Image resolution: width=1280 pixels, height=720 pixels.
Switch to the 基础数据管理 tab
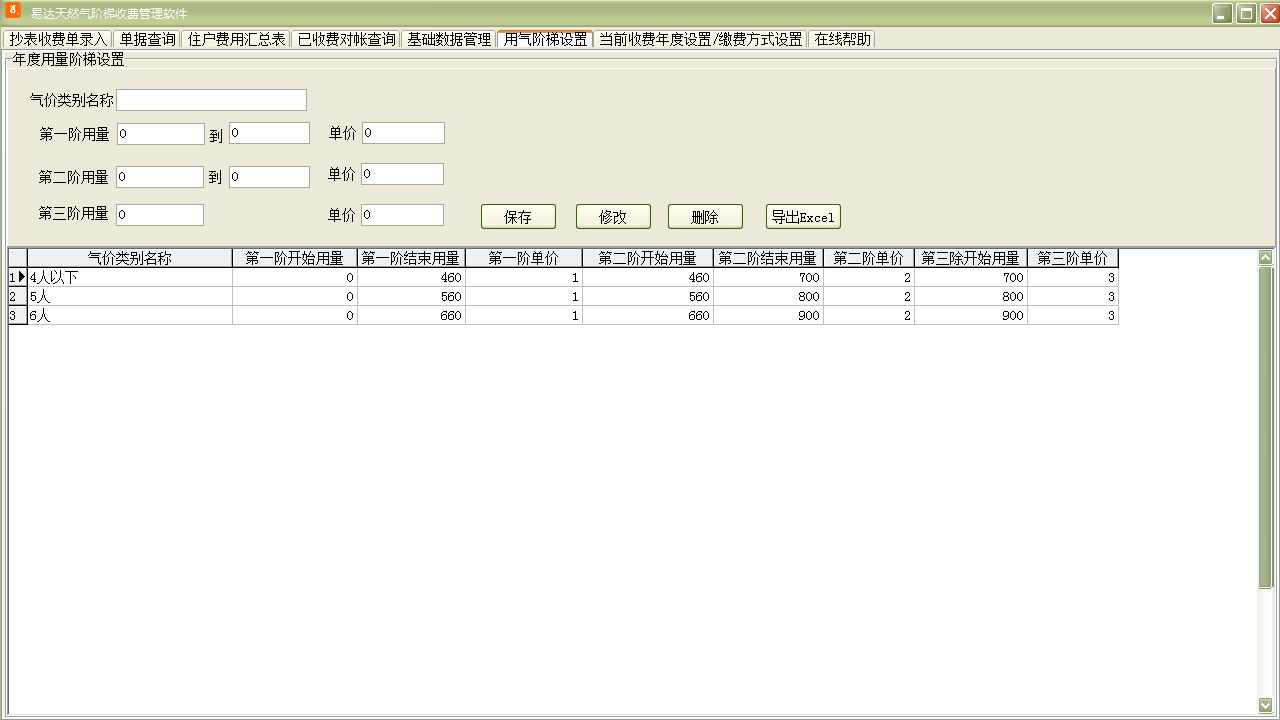[448, 39]
